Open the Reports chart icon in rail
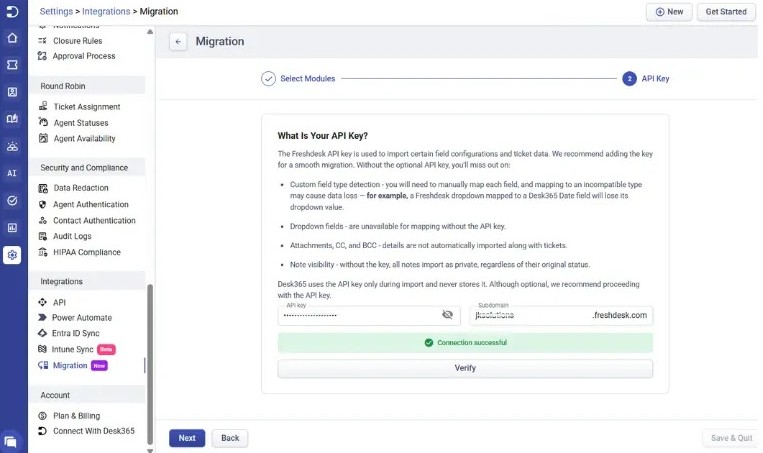The height and width of the screenshot is (453, 763). point(12,227)
